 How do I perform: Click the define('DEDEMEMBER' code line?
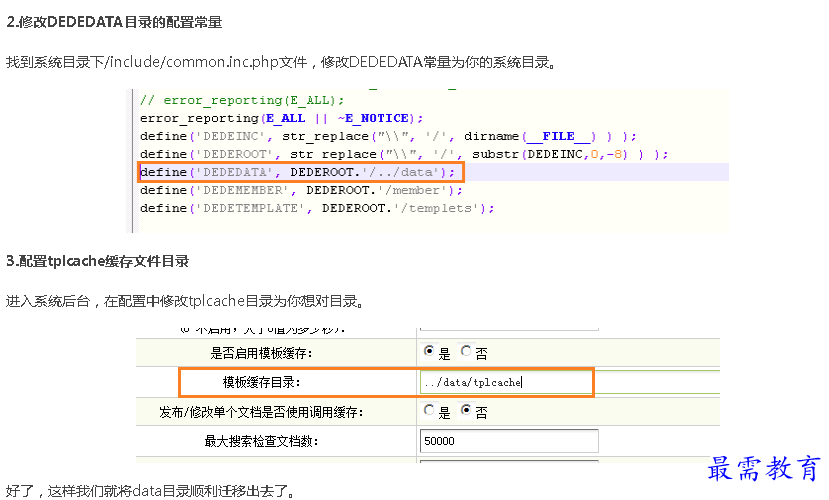[x=301, y=190]
